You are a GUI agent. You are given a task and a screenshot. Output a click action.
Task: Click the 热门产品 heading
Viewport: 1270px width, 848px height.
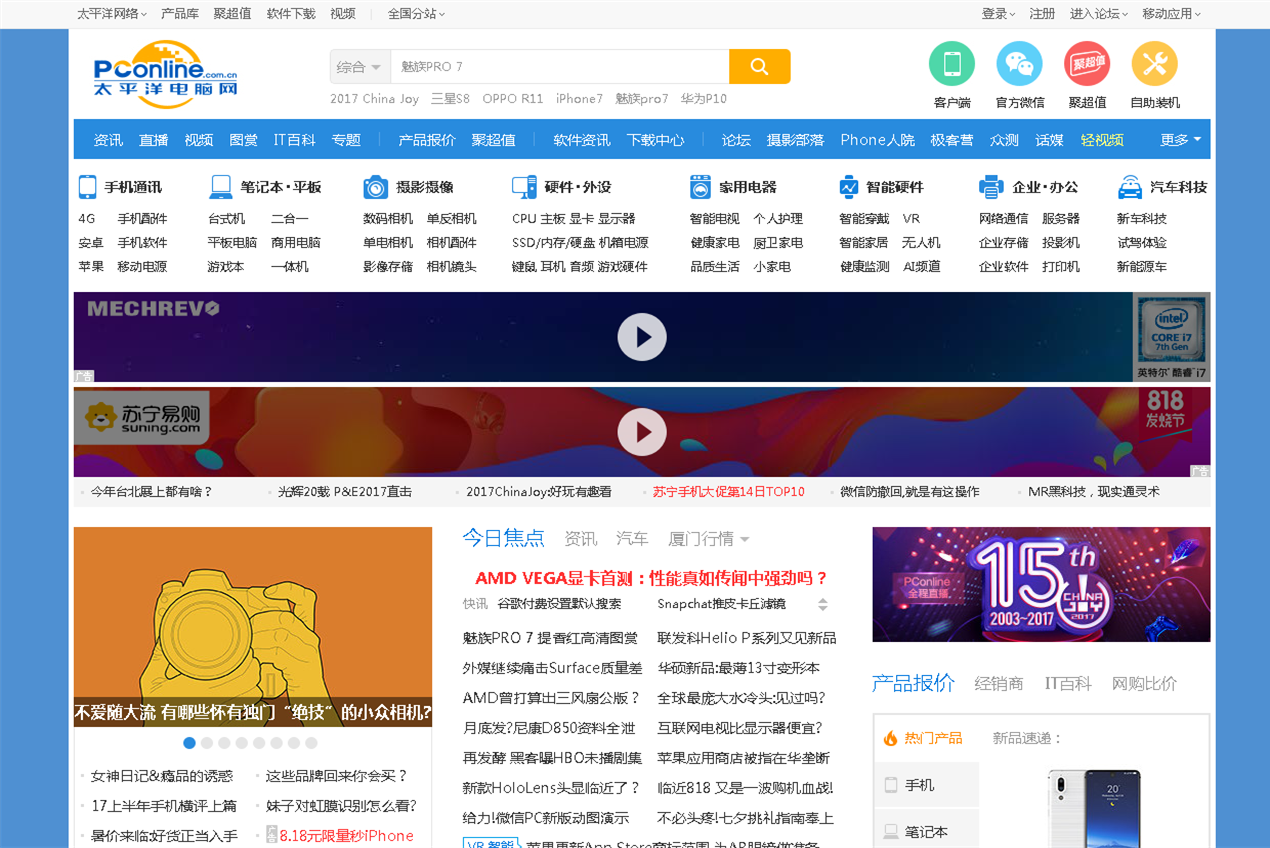(x=934, y=738)
